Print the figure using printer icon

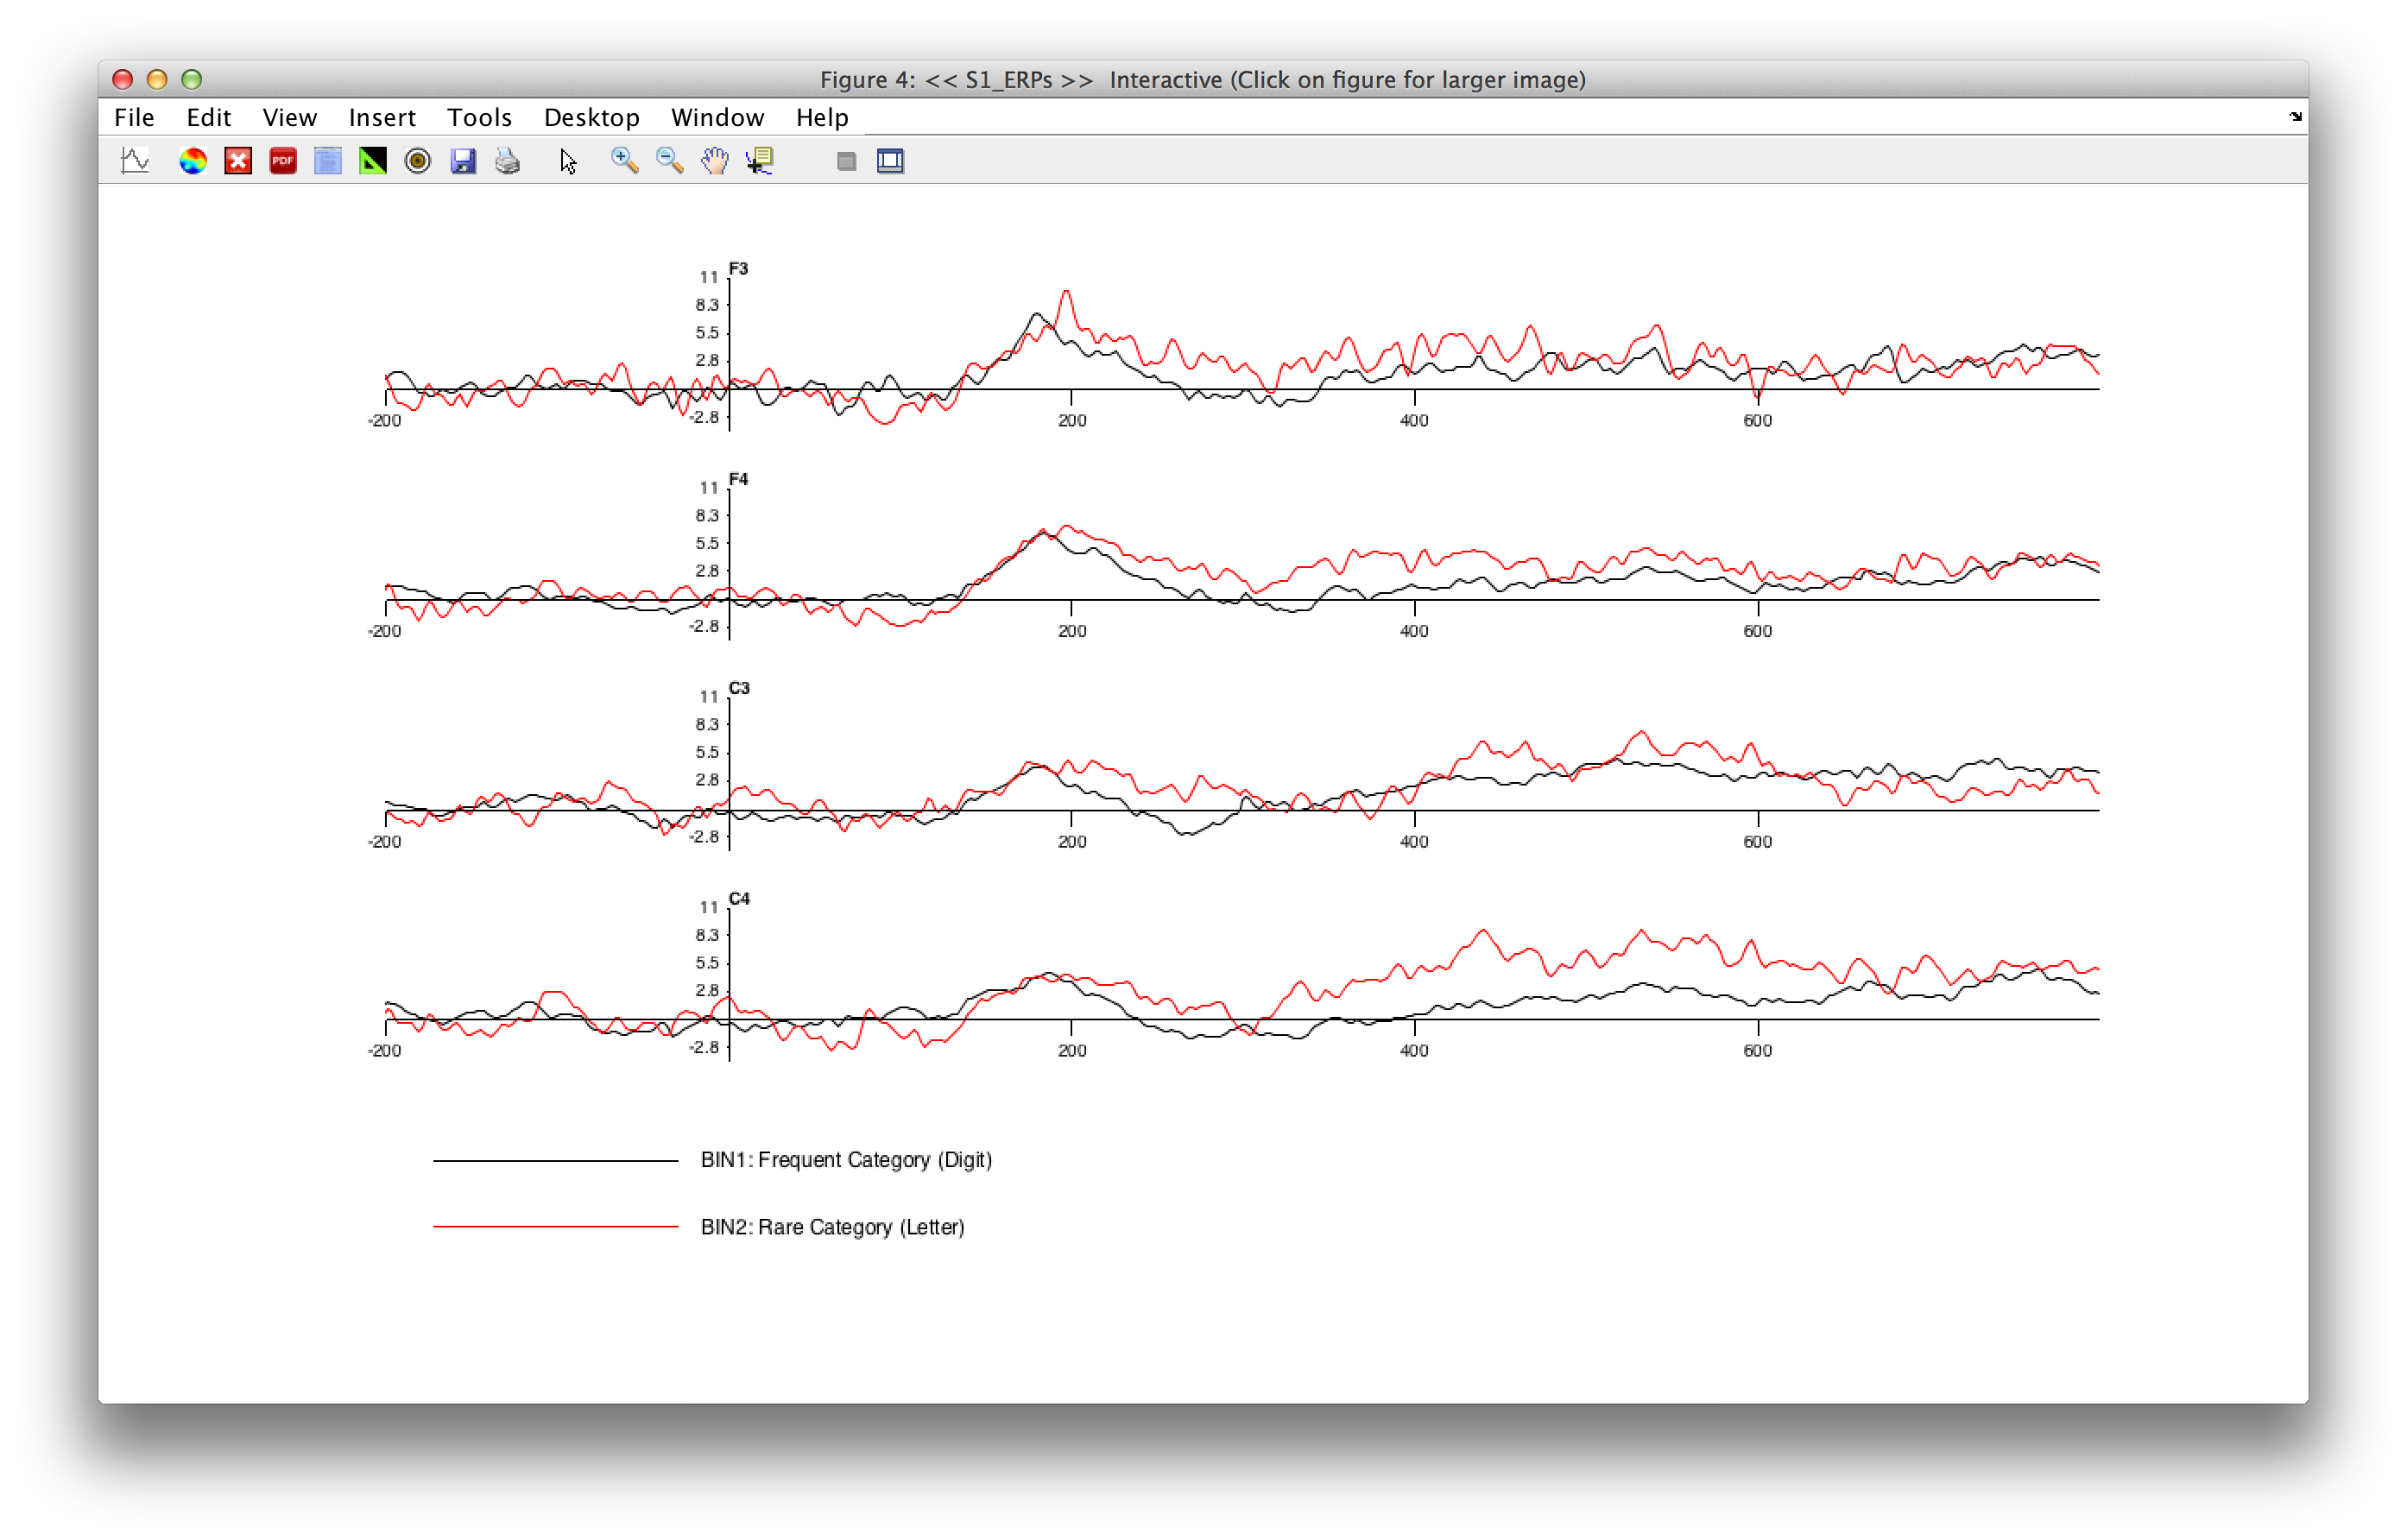[508, 161]
